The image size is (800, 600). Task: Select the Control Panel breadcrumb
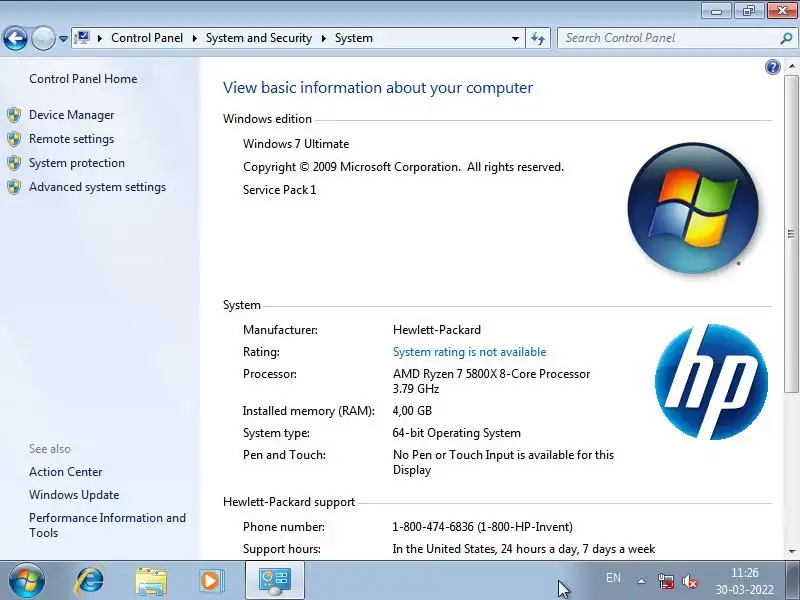click(x=147, y=38)
